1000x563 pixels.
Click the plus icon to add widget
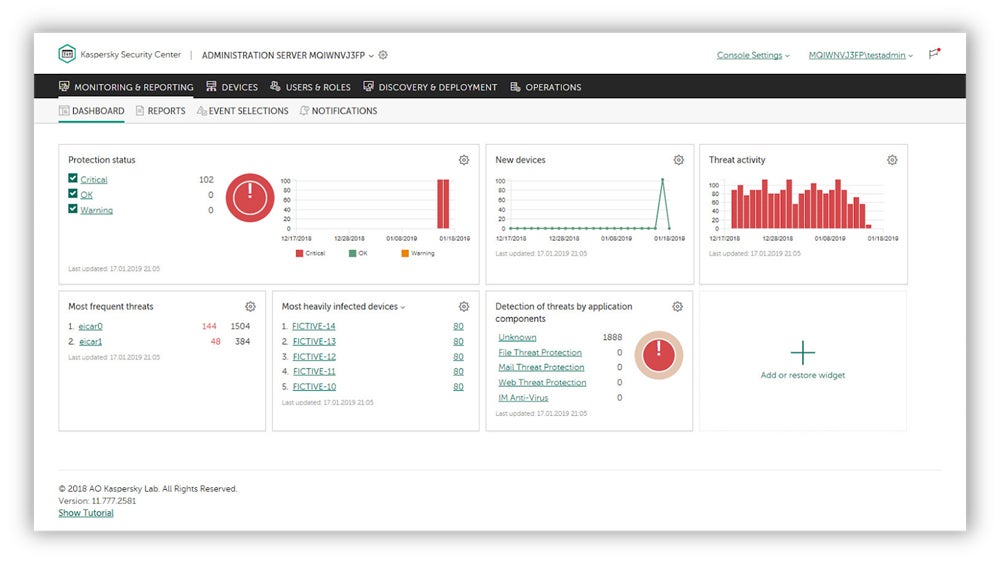[802, 352]
